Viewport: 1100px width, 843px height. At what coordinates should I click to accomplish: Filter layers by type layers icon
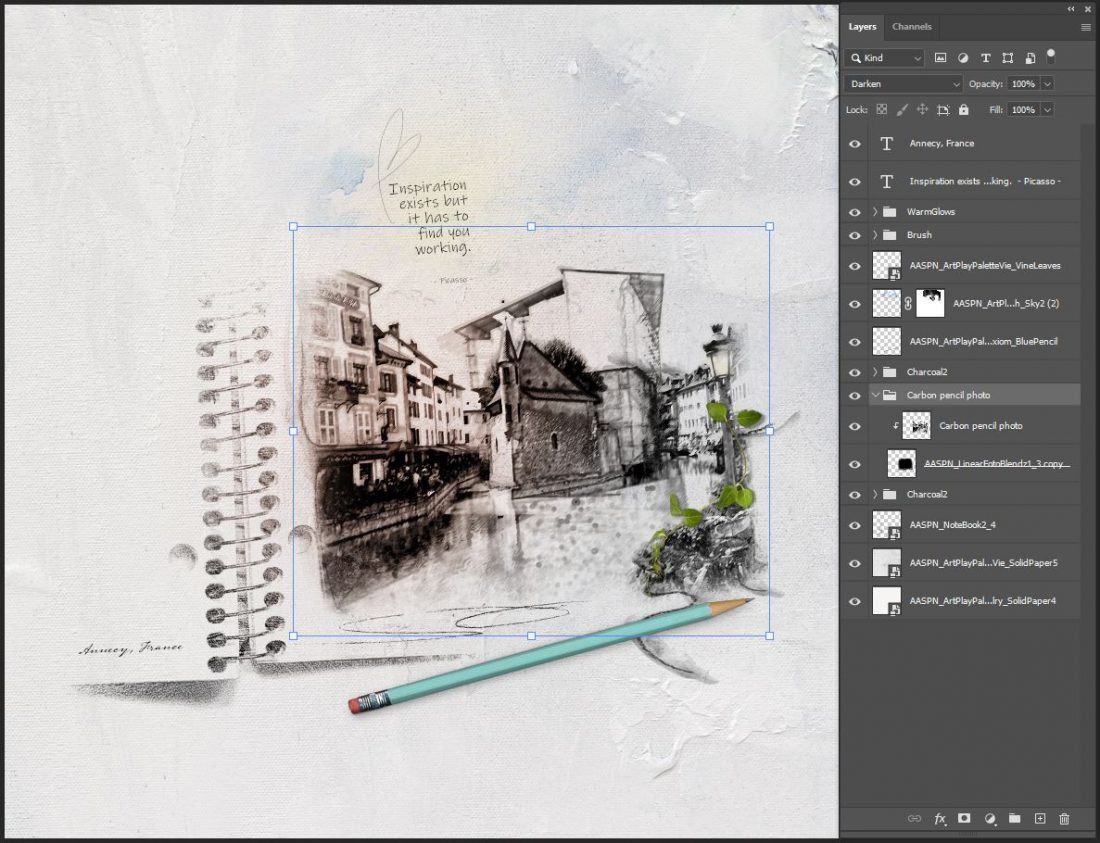pyautogui.click(x=986, y=58)
